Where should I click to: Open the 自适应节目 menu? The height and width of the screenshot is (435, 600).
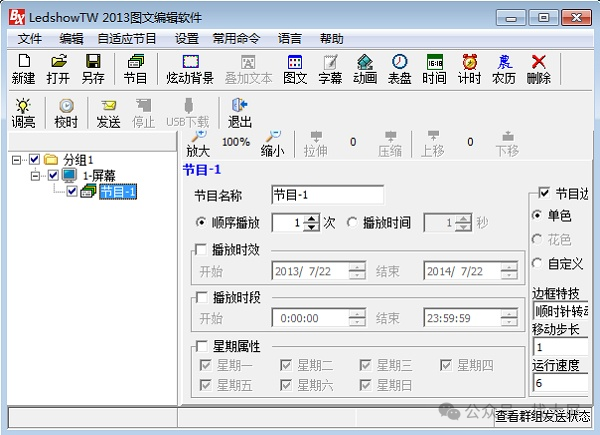[x=127, y=38]
